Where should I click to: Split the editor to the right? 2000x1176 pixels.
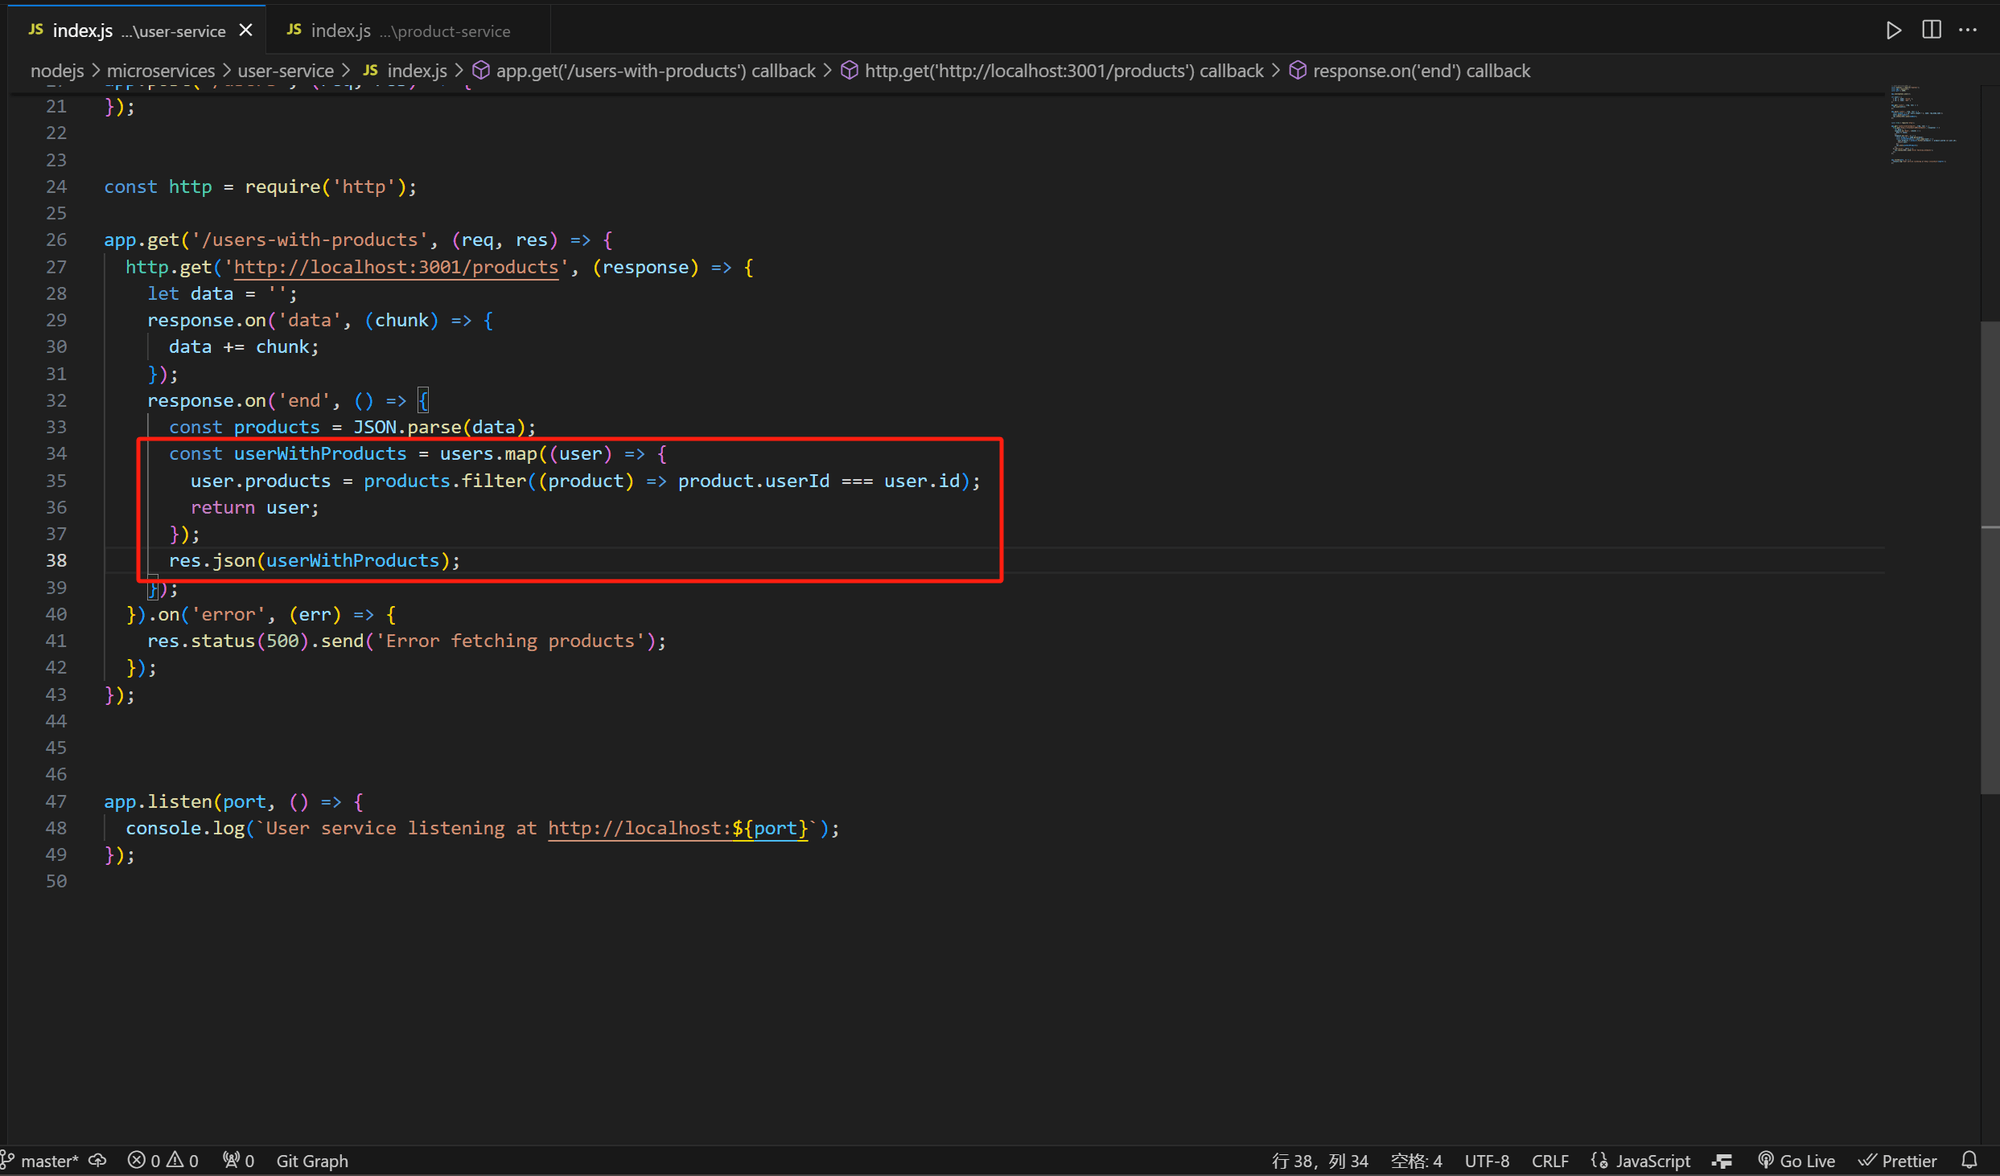pos(1931,30)
